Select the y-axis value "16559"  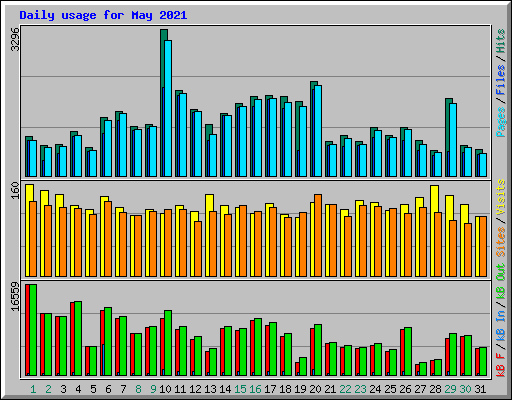15,296
